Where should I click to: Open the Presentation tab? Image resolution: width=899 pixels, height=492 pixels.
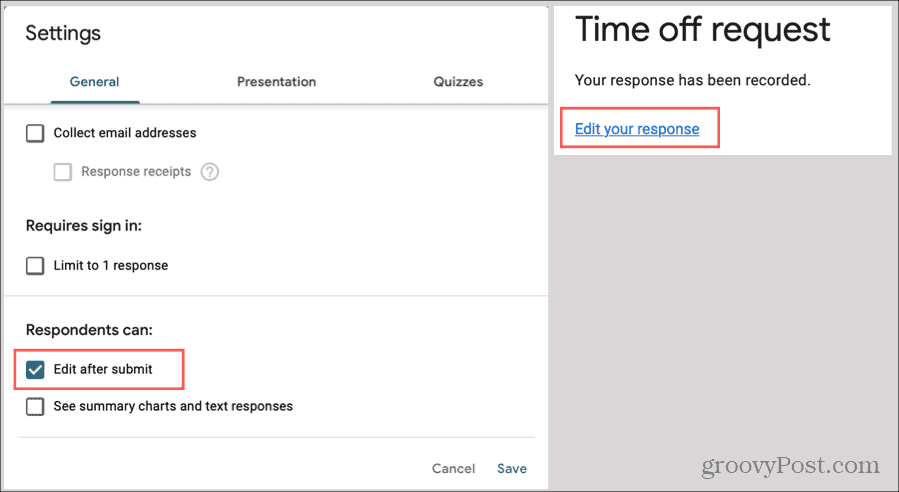click(x=276, y=81)
